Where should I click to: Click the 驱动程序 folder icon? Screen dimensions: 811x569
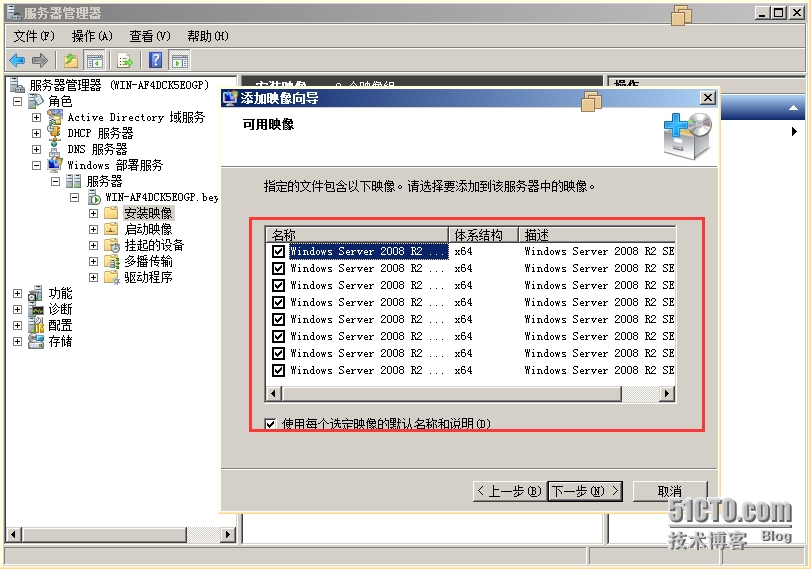[112, 277]
